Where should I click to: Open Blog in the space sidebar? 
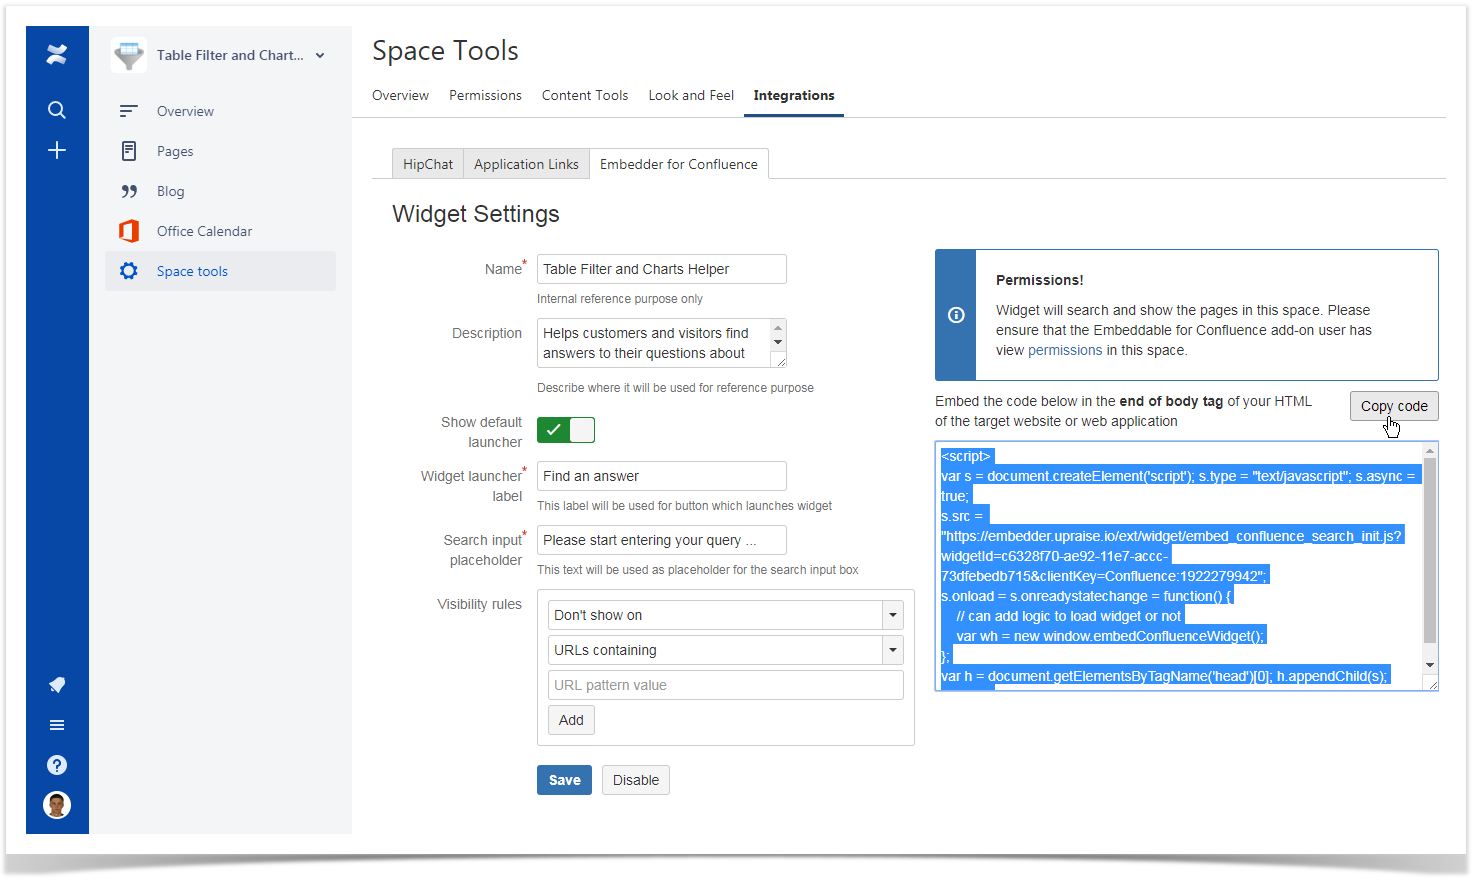tap(220, 191)
